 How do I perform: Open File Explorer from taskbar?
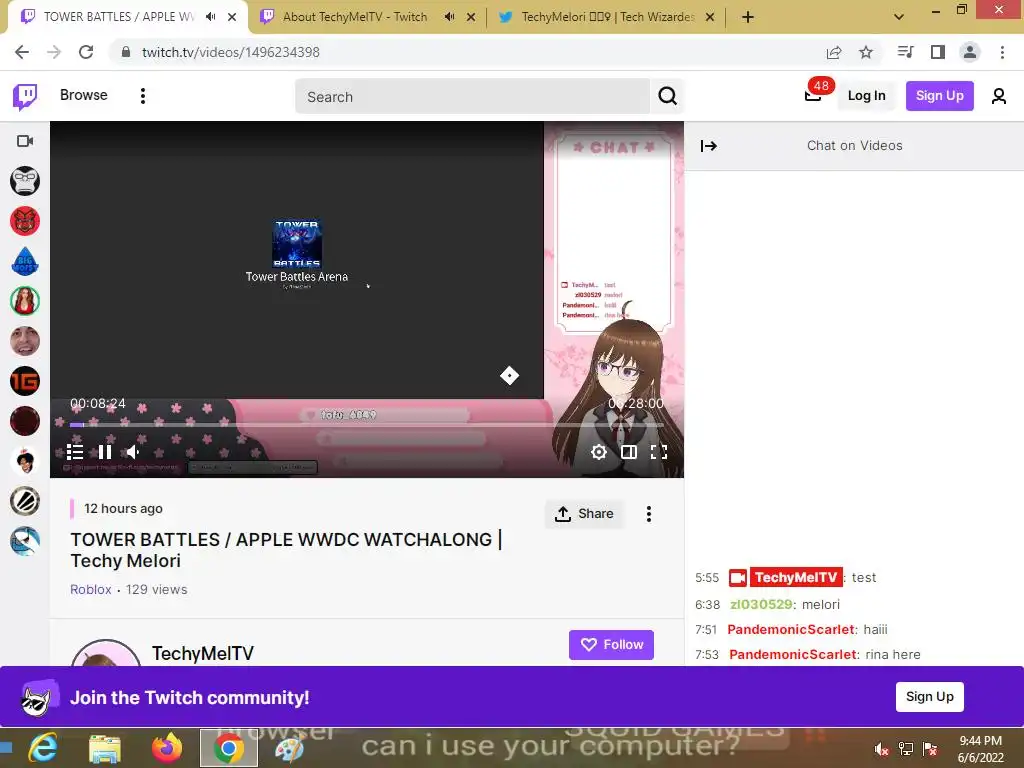104,748
